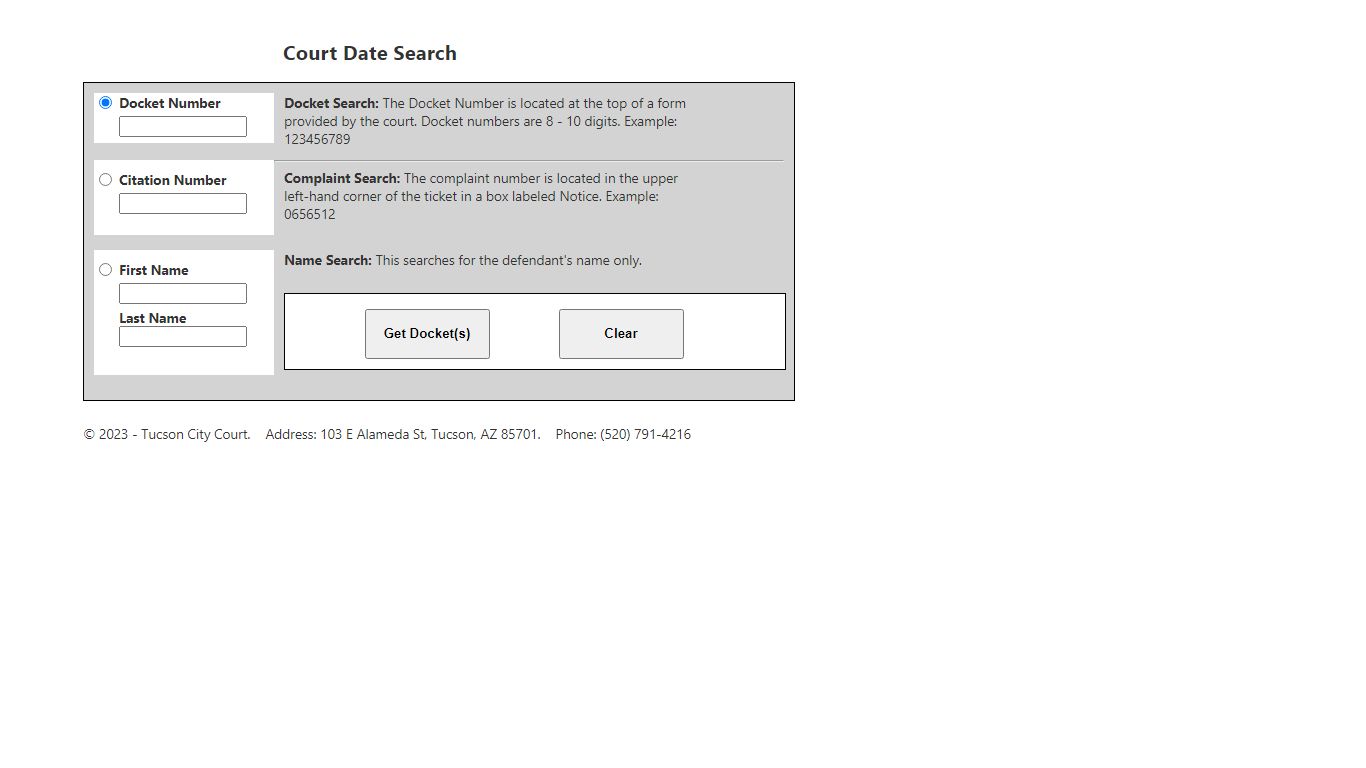This screenshot has width=1366, height=768.
Task: Click the Complaint Search description text
Action: coord(481,196)
